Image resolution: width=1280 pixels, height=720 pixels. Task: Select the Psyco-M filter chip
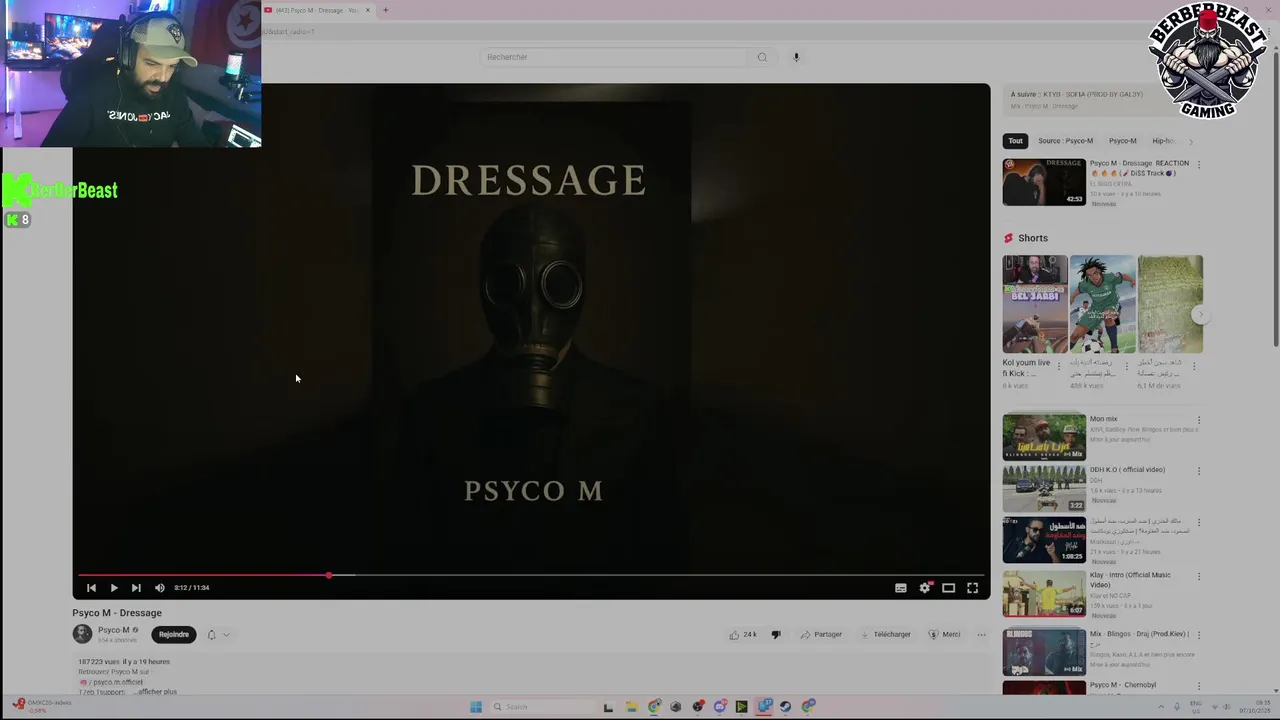coord(1122,141)
